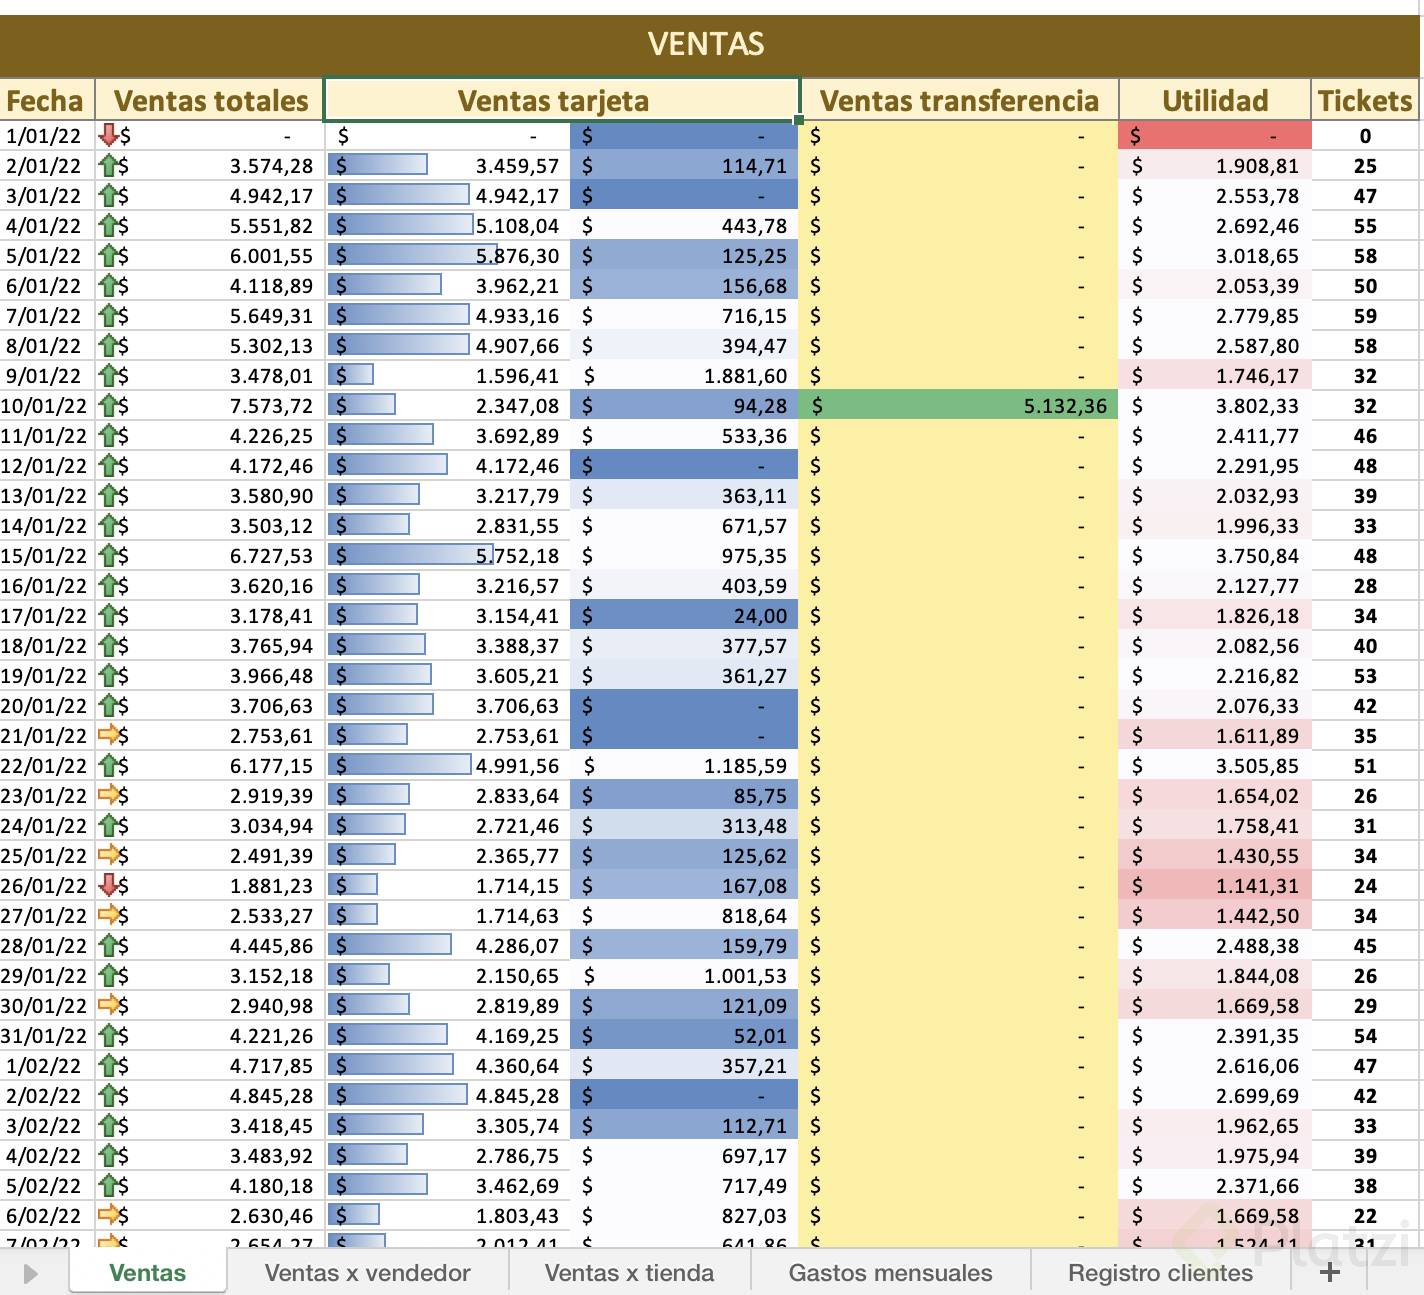
Task: Select the Tickets header cell
Action: pos(1365,100)
